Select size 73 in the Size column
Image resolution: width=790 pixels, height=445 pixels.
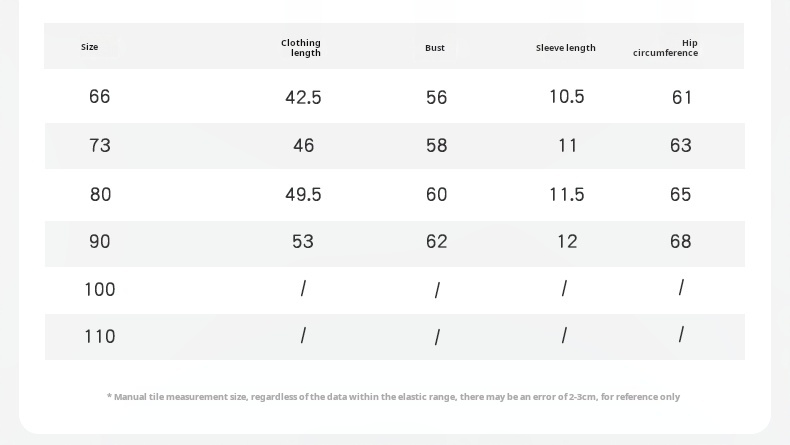pyautogui.click(x=100, y=146)
